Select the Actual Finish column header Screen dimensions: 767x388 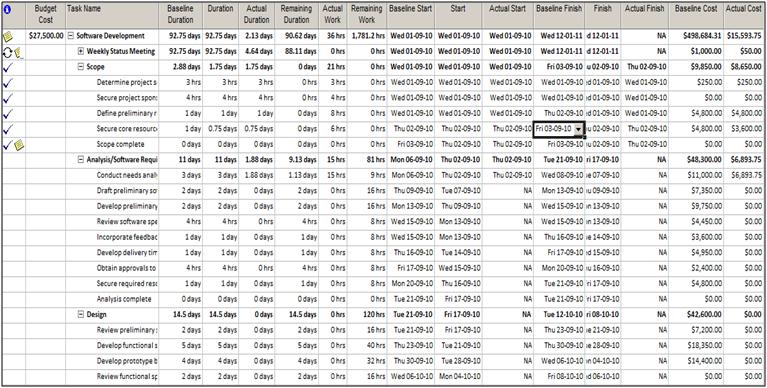pyautogui.click(x=645, y=15)
